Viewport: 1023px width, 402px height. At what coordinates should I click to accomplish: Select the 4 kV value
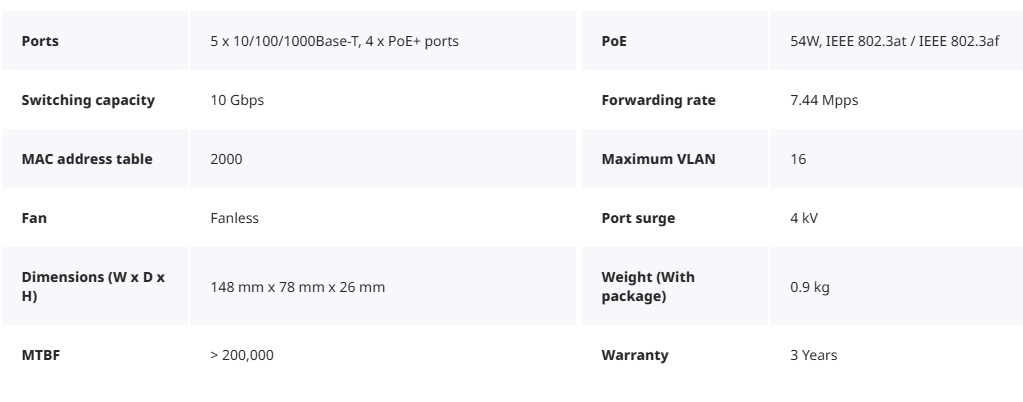pyautogui.click(x=804, y=218)
